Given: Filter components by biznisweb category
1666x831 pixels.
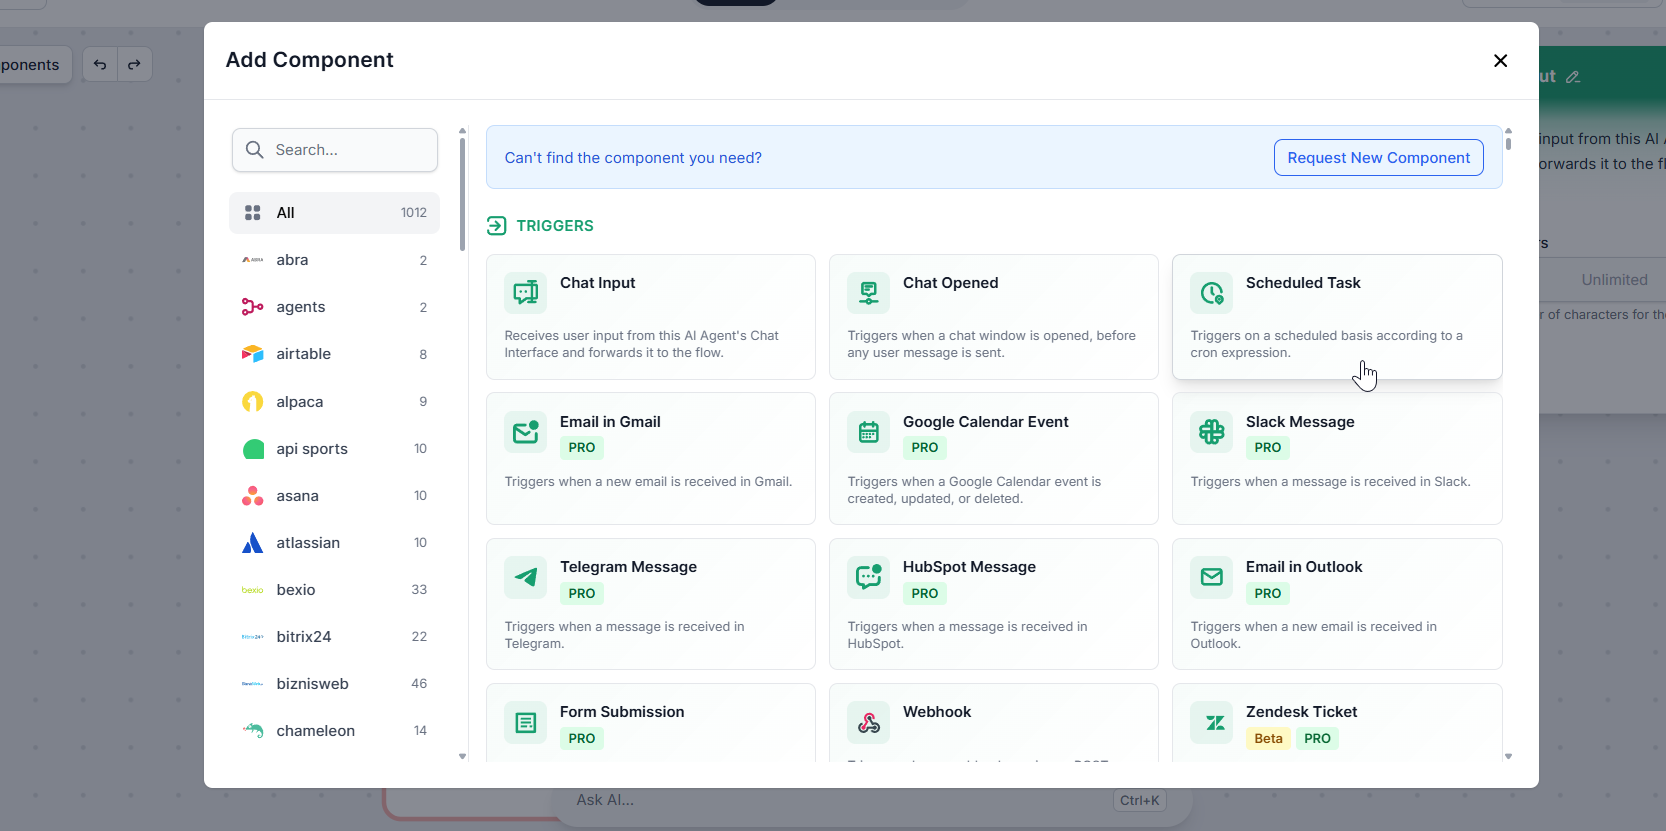Looking at the screenshot, I should (334, 684).
